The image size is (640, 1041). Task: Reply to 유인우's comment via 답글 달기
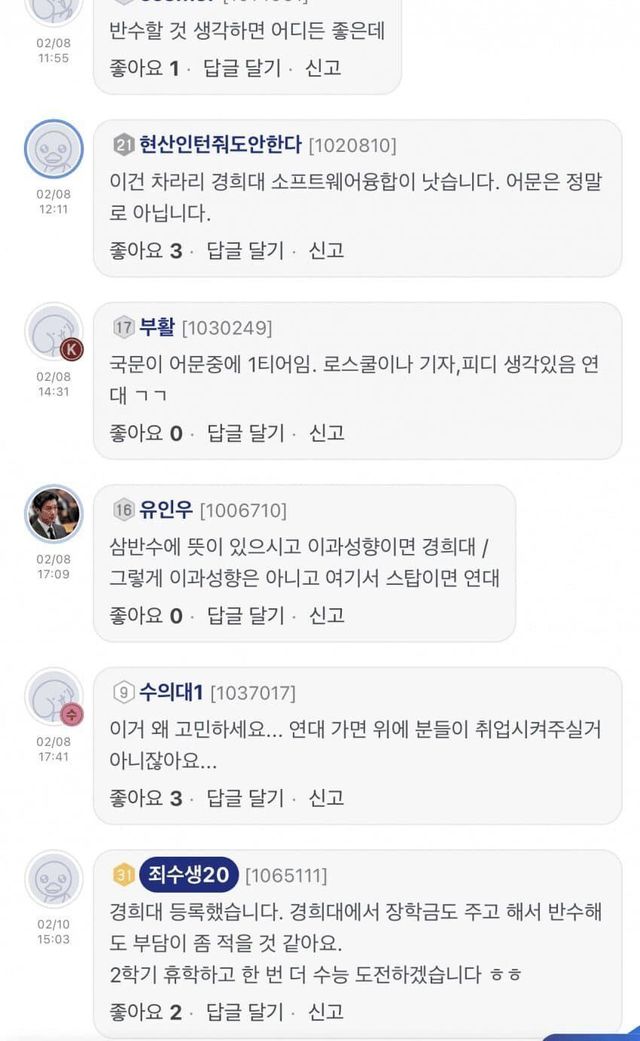tap(245, 615)
